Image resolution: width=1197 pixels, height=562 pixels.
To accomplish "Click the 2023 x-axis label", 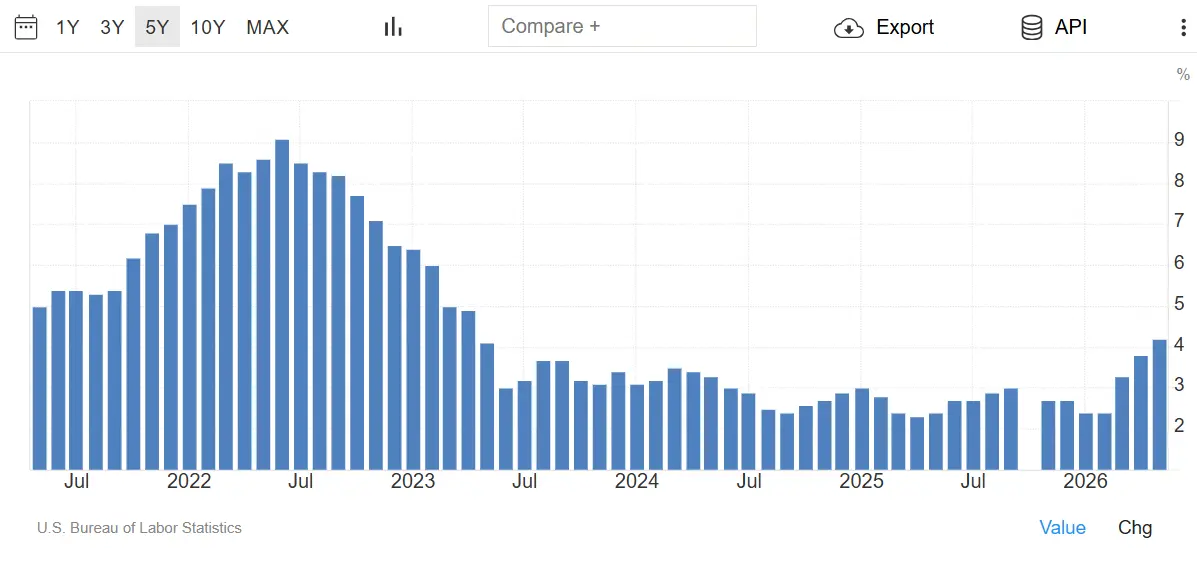I will click(x=413, y=482).
